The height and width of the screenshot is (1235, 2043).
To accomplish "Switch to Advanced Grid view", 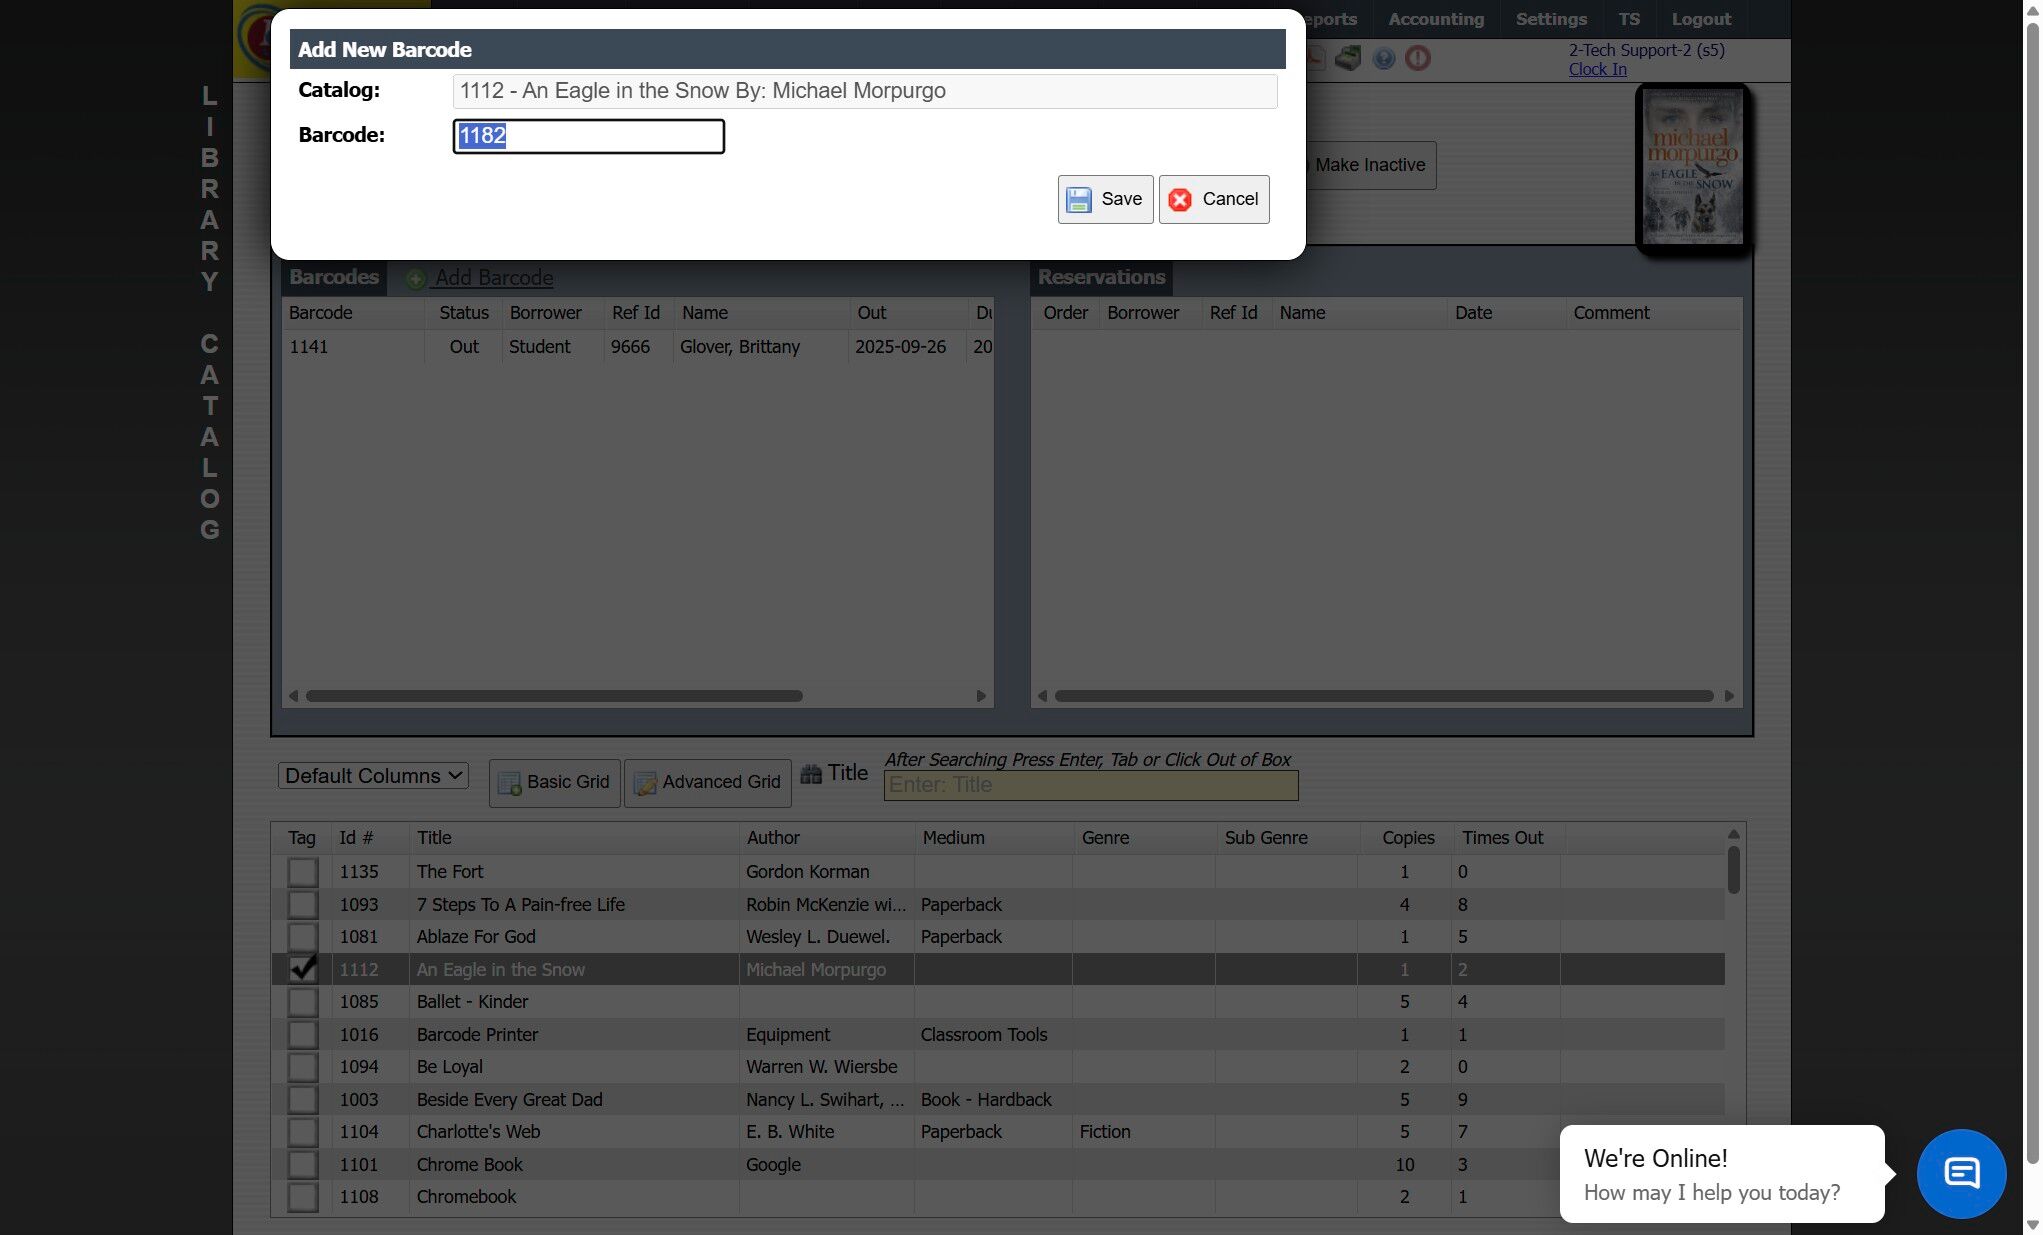I will pyautogui.click(x=707, y=782).
